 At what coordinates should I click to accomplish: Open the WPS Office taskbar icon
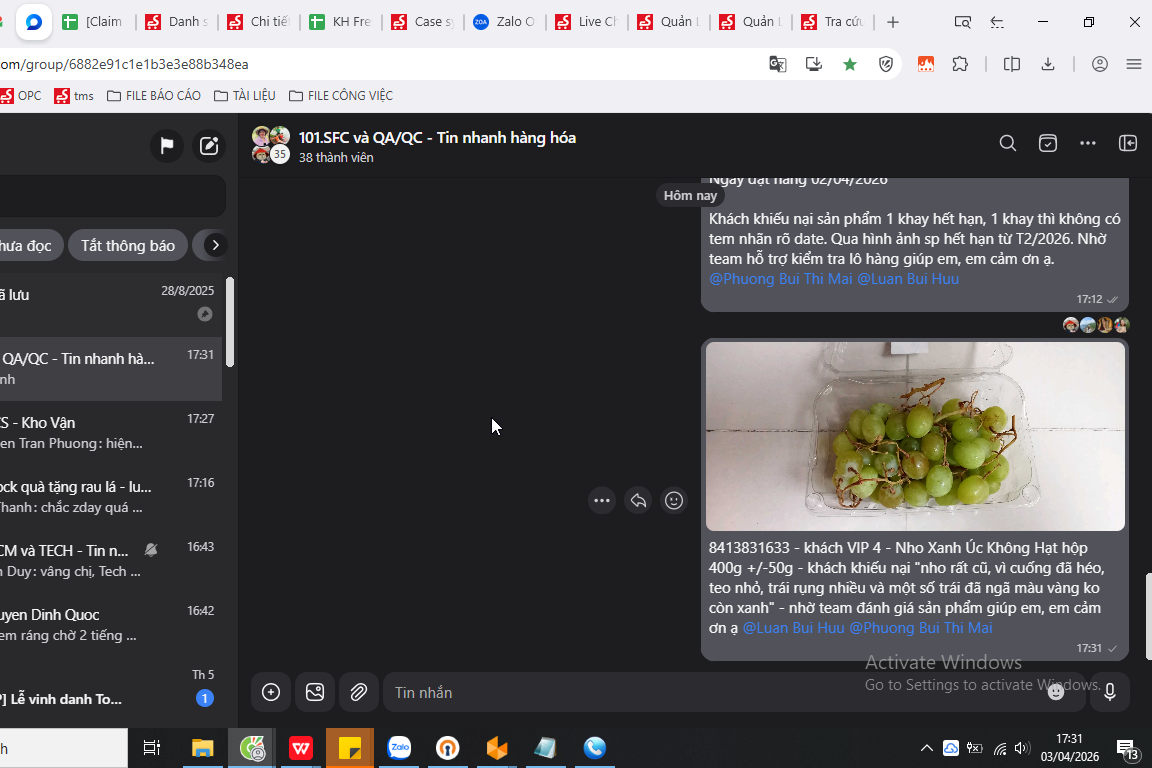pyautogui.click(x=300, y=748)
